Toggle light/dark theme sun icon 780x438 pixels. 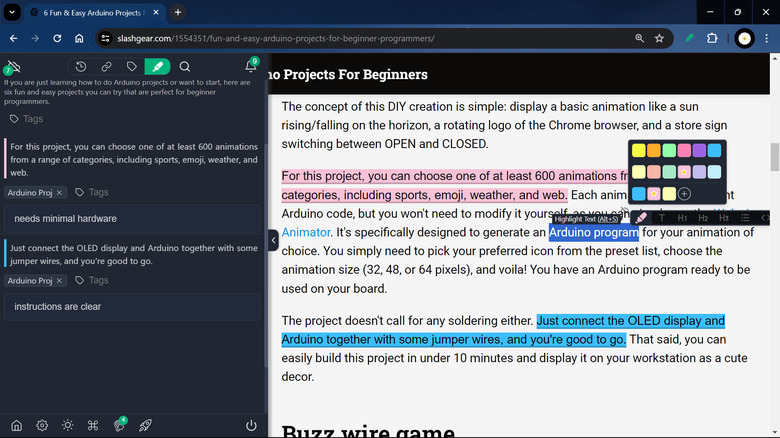click(x=67, y=425)
